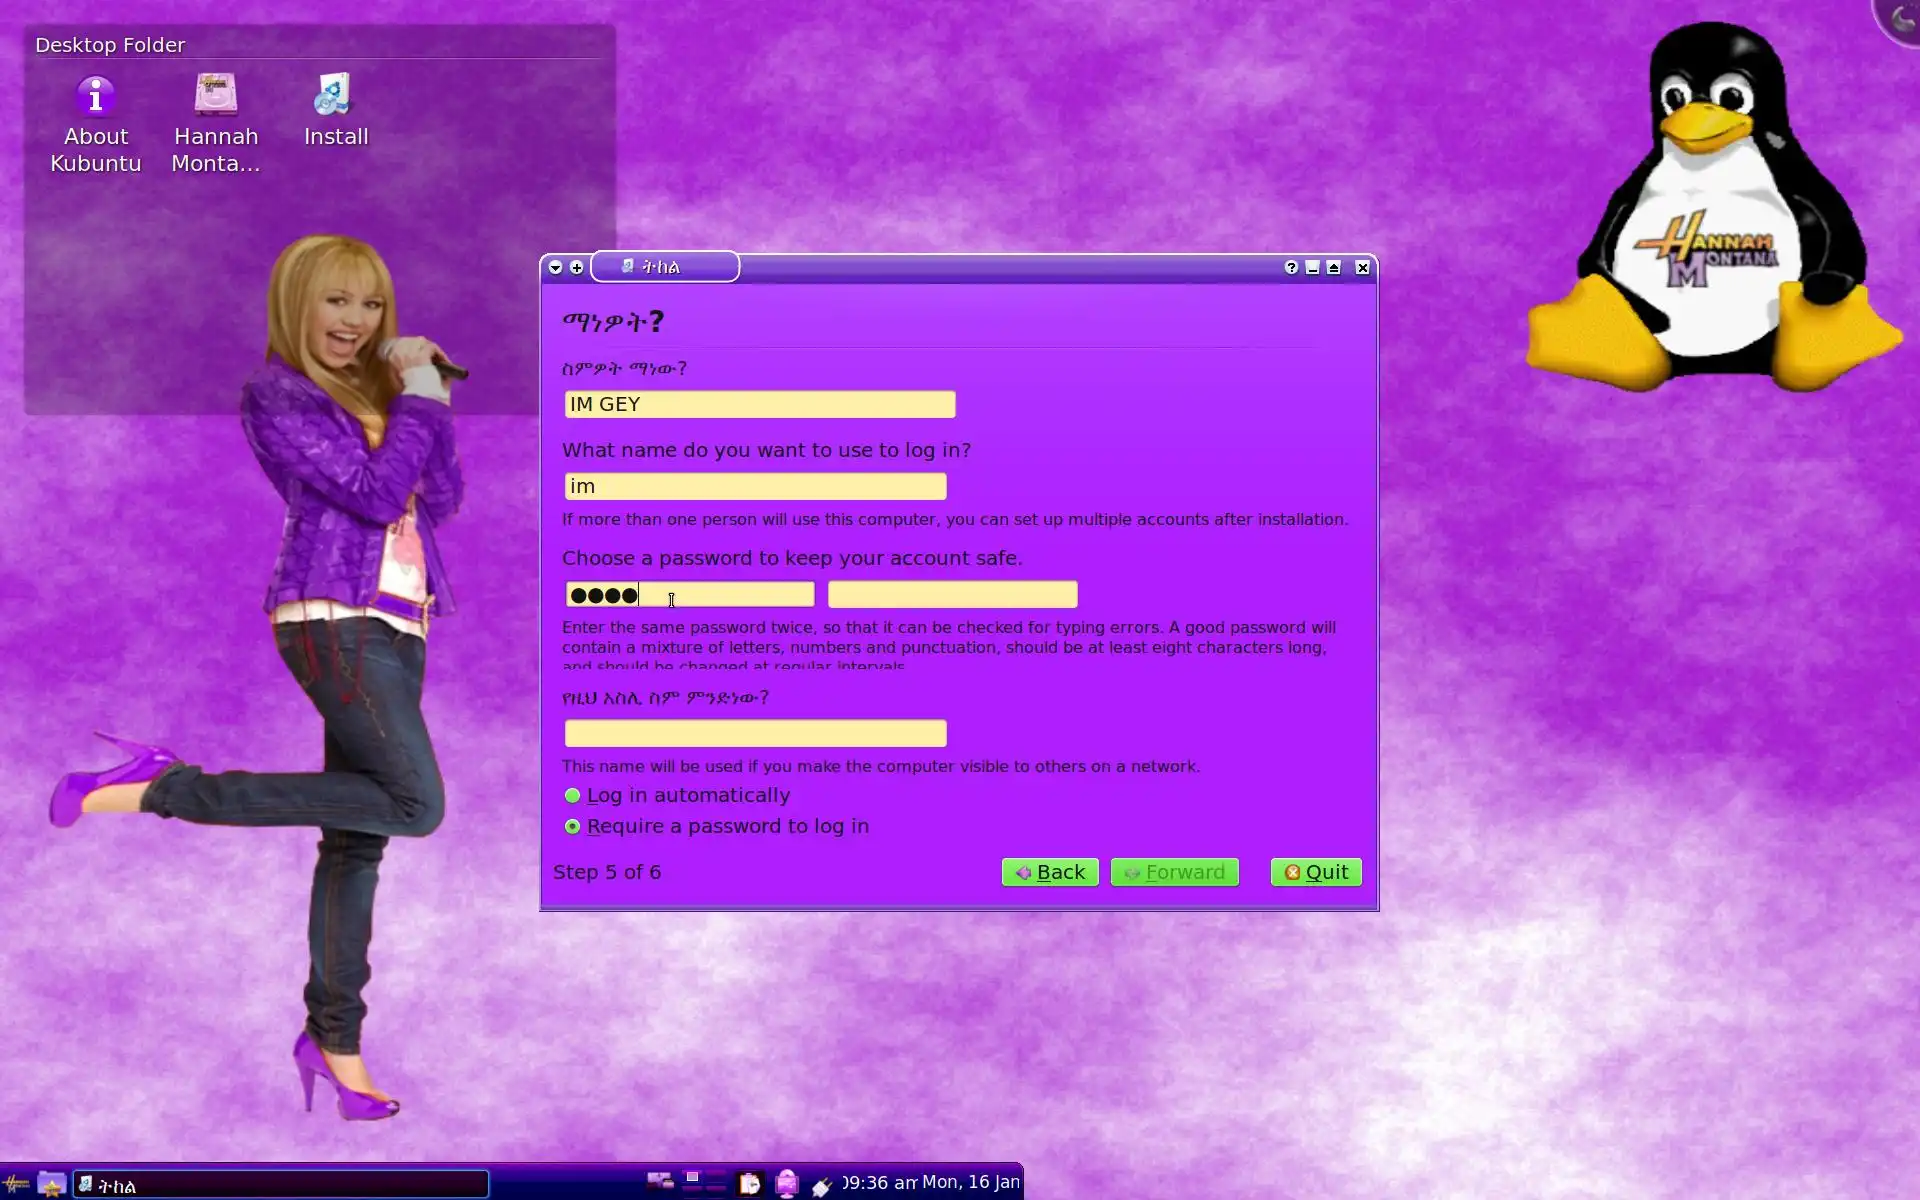Open the starred folder icon in taskbar

pyautogui.click(x=51, y=1185)
